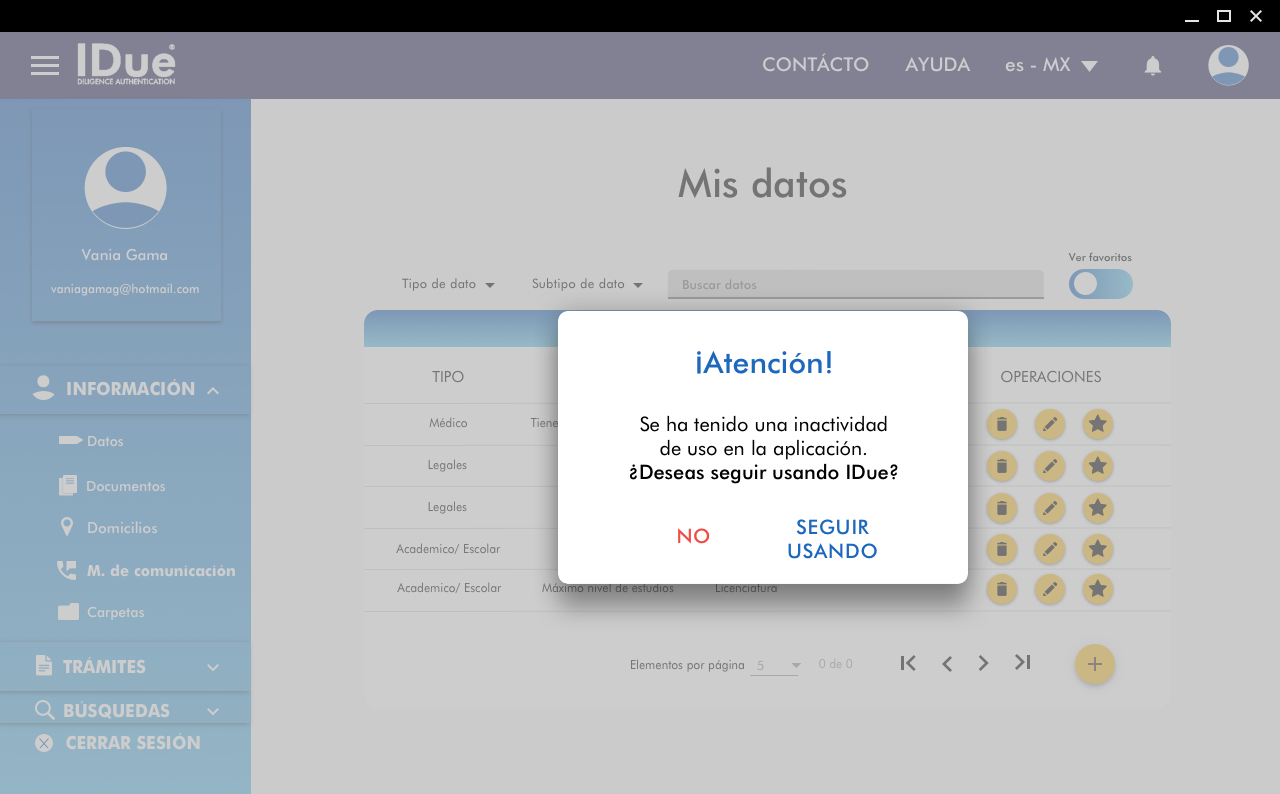This screenshot has width=1280, height=794.
Task: Click No in the inactivity dialog
Action: pyautogui.click(x=693, y=536)
